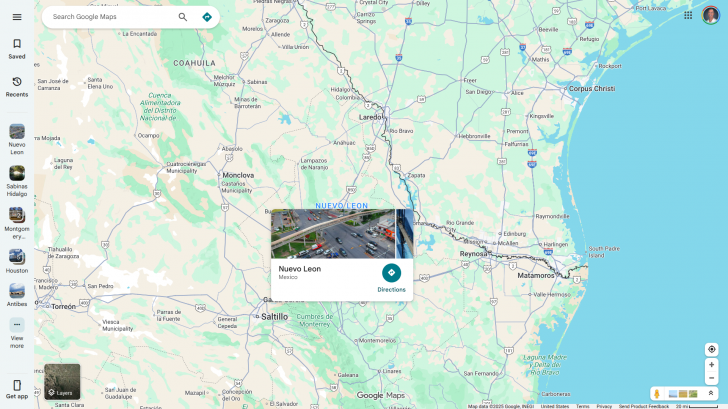
Task: Select Houston from recent places
Action: [17, 260]
